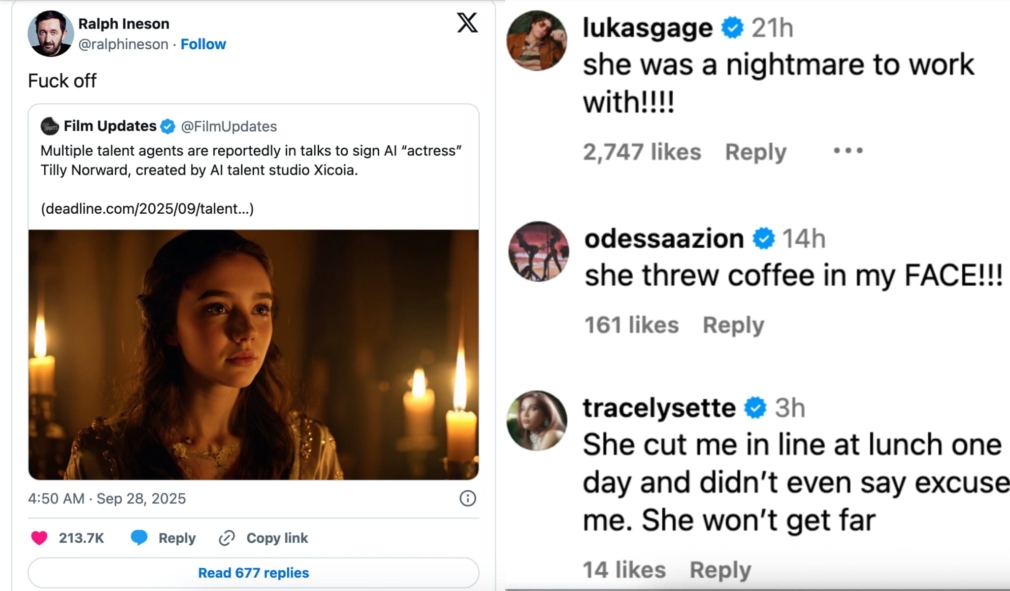Screen dimensions: 1010x591
Task: Reply to tracelysette's comment
Action: [720, 570]
